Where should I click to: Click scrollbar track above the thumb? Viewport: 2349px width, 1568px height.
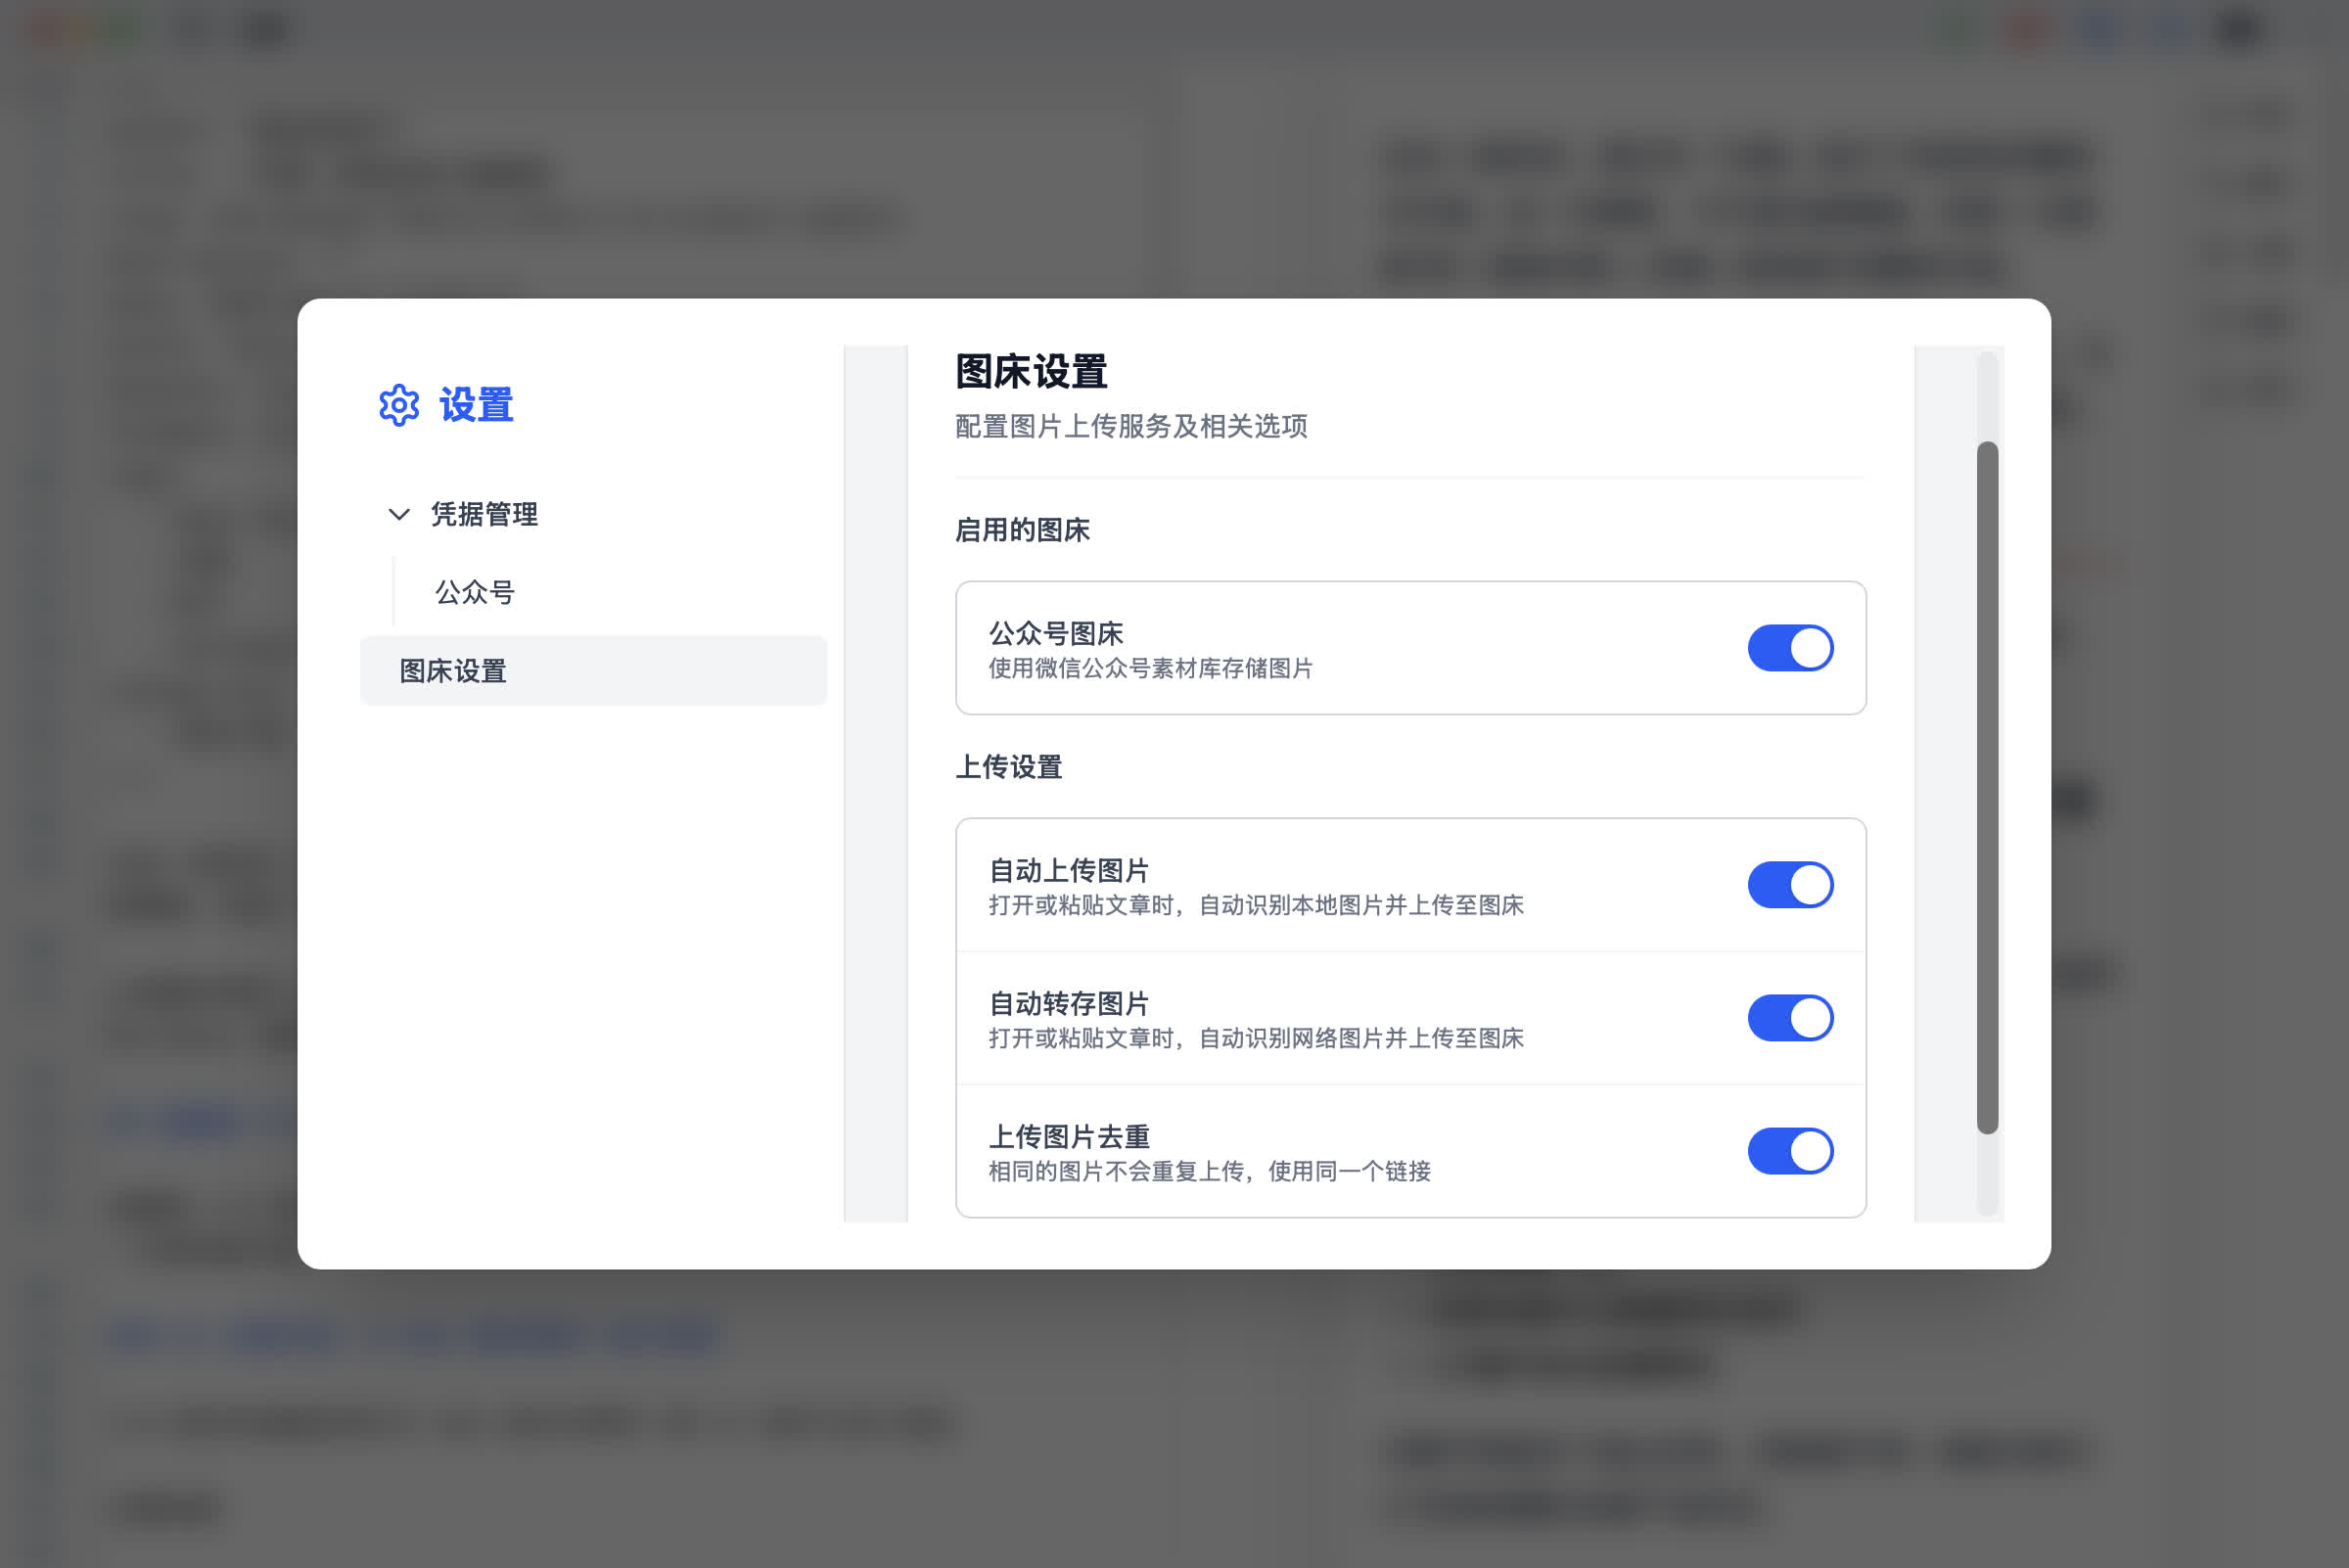pyautogui.click(x=1987, y=395)
